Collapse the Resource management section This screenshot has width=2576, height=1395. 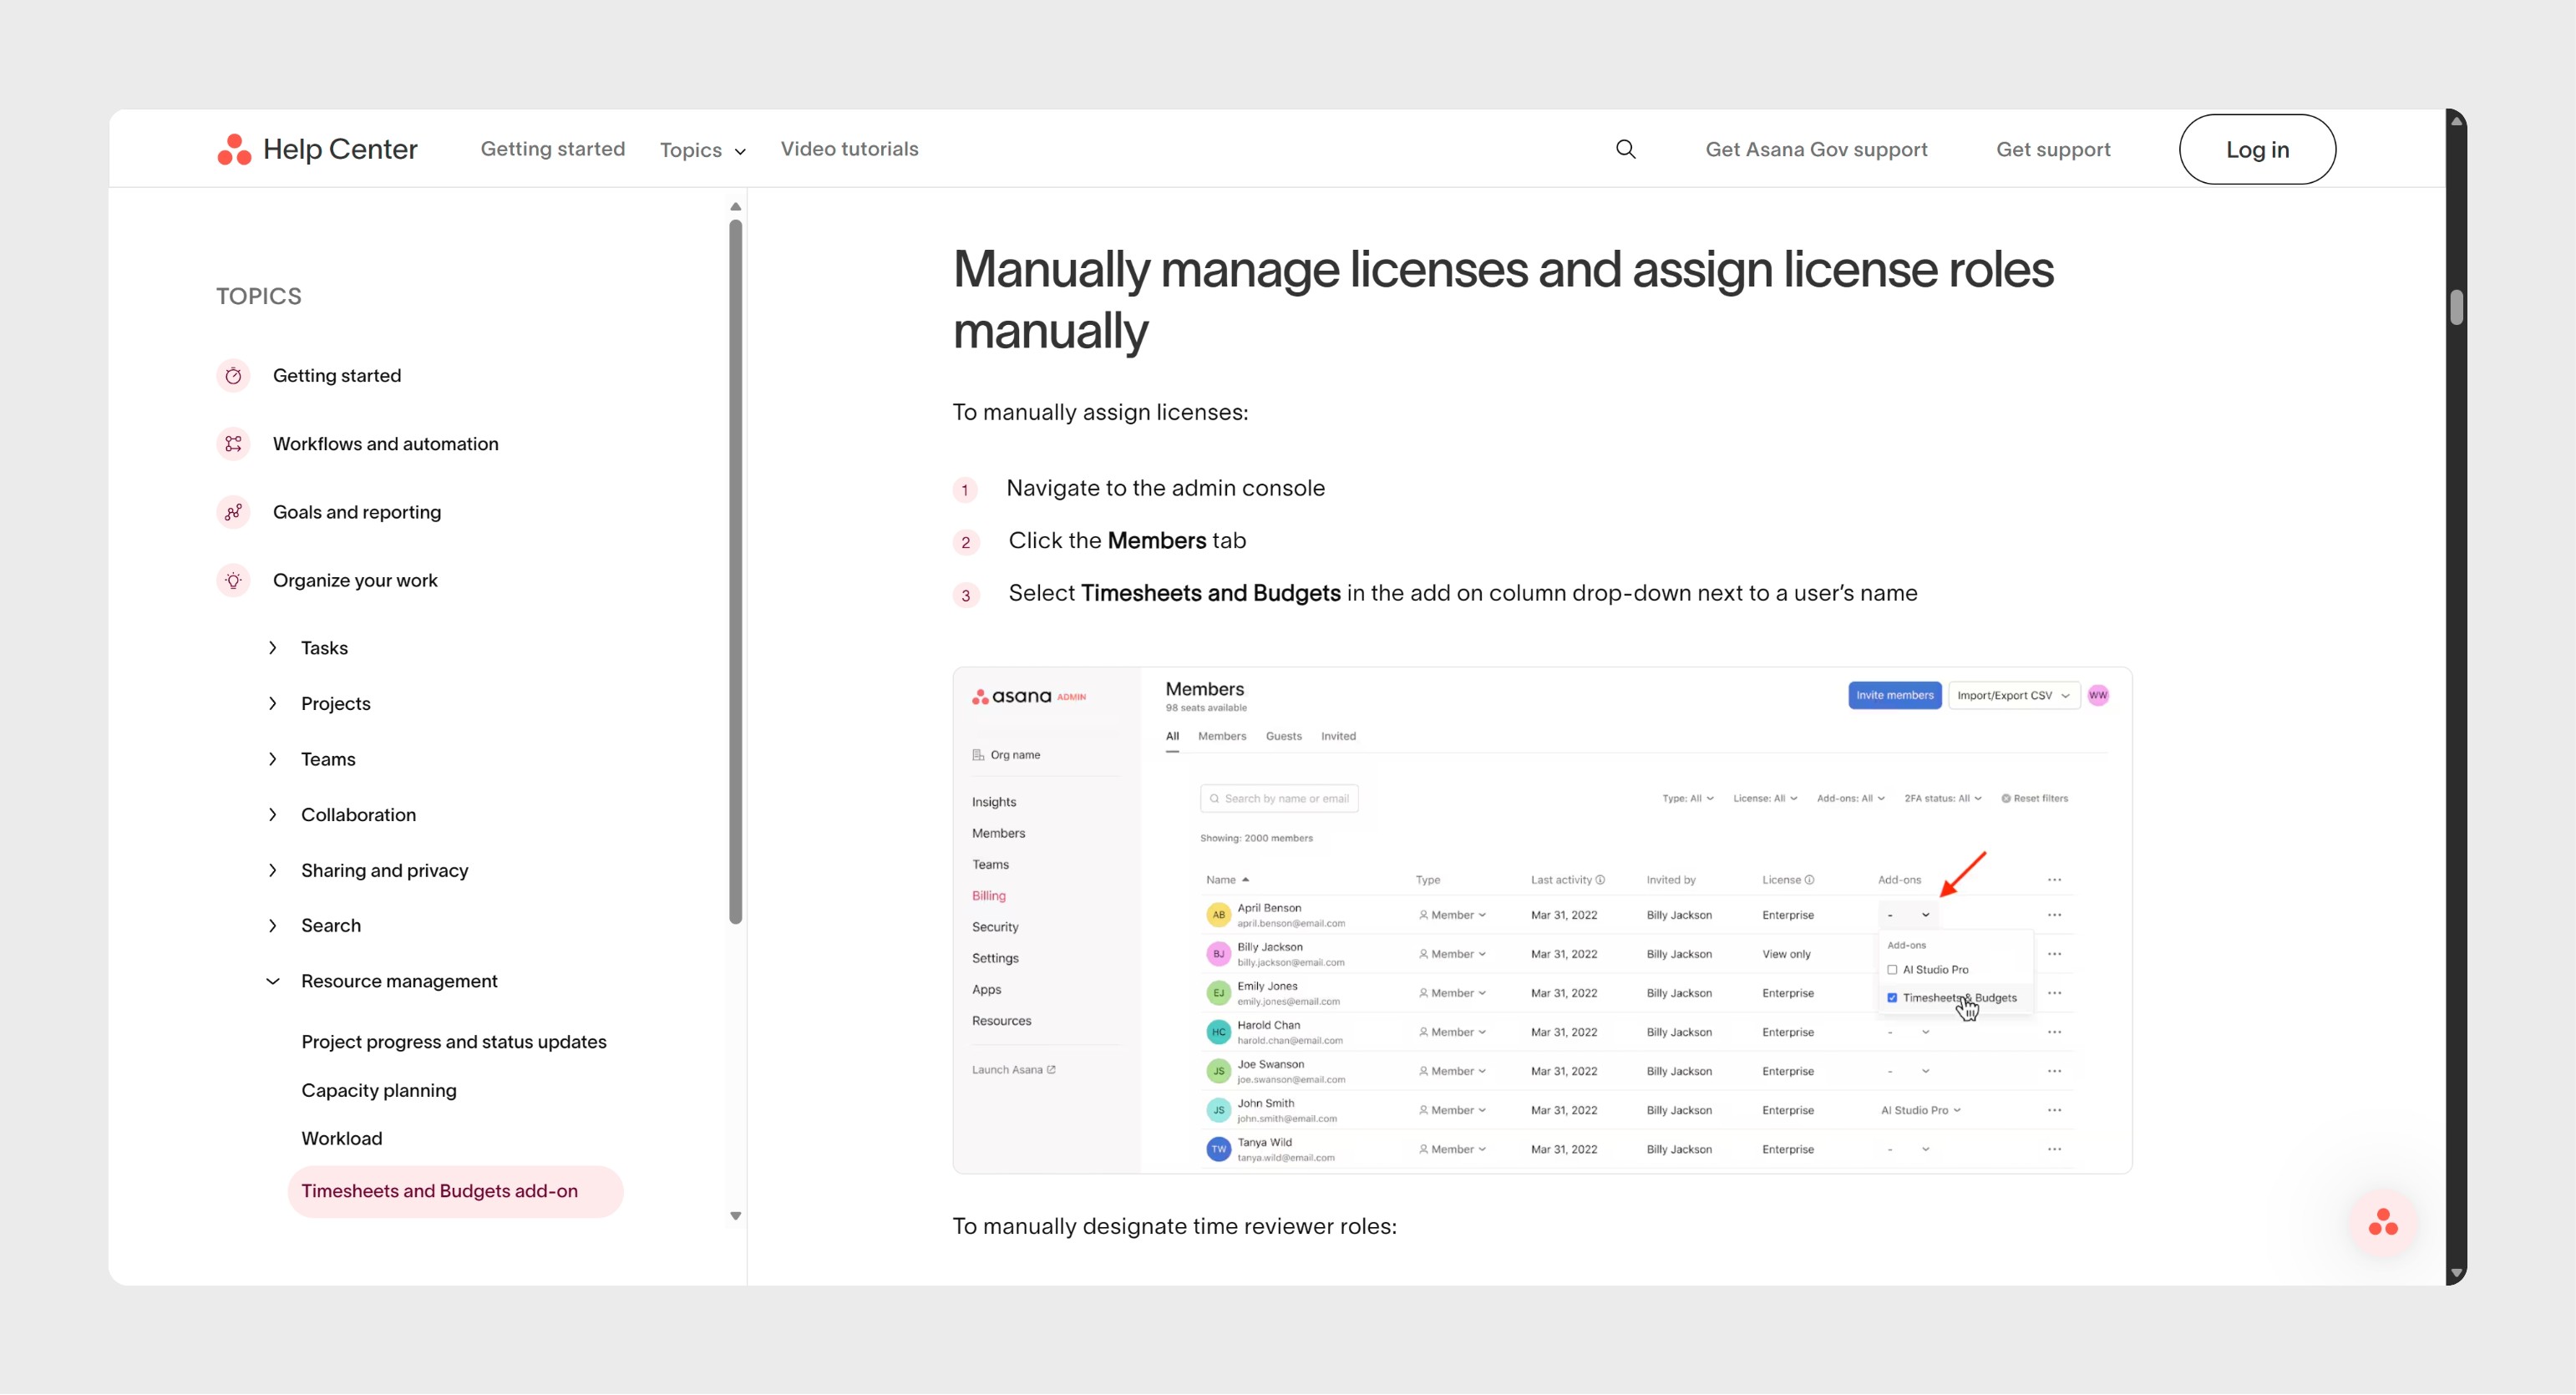tap(273, 981)
